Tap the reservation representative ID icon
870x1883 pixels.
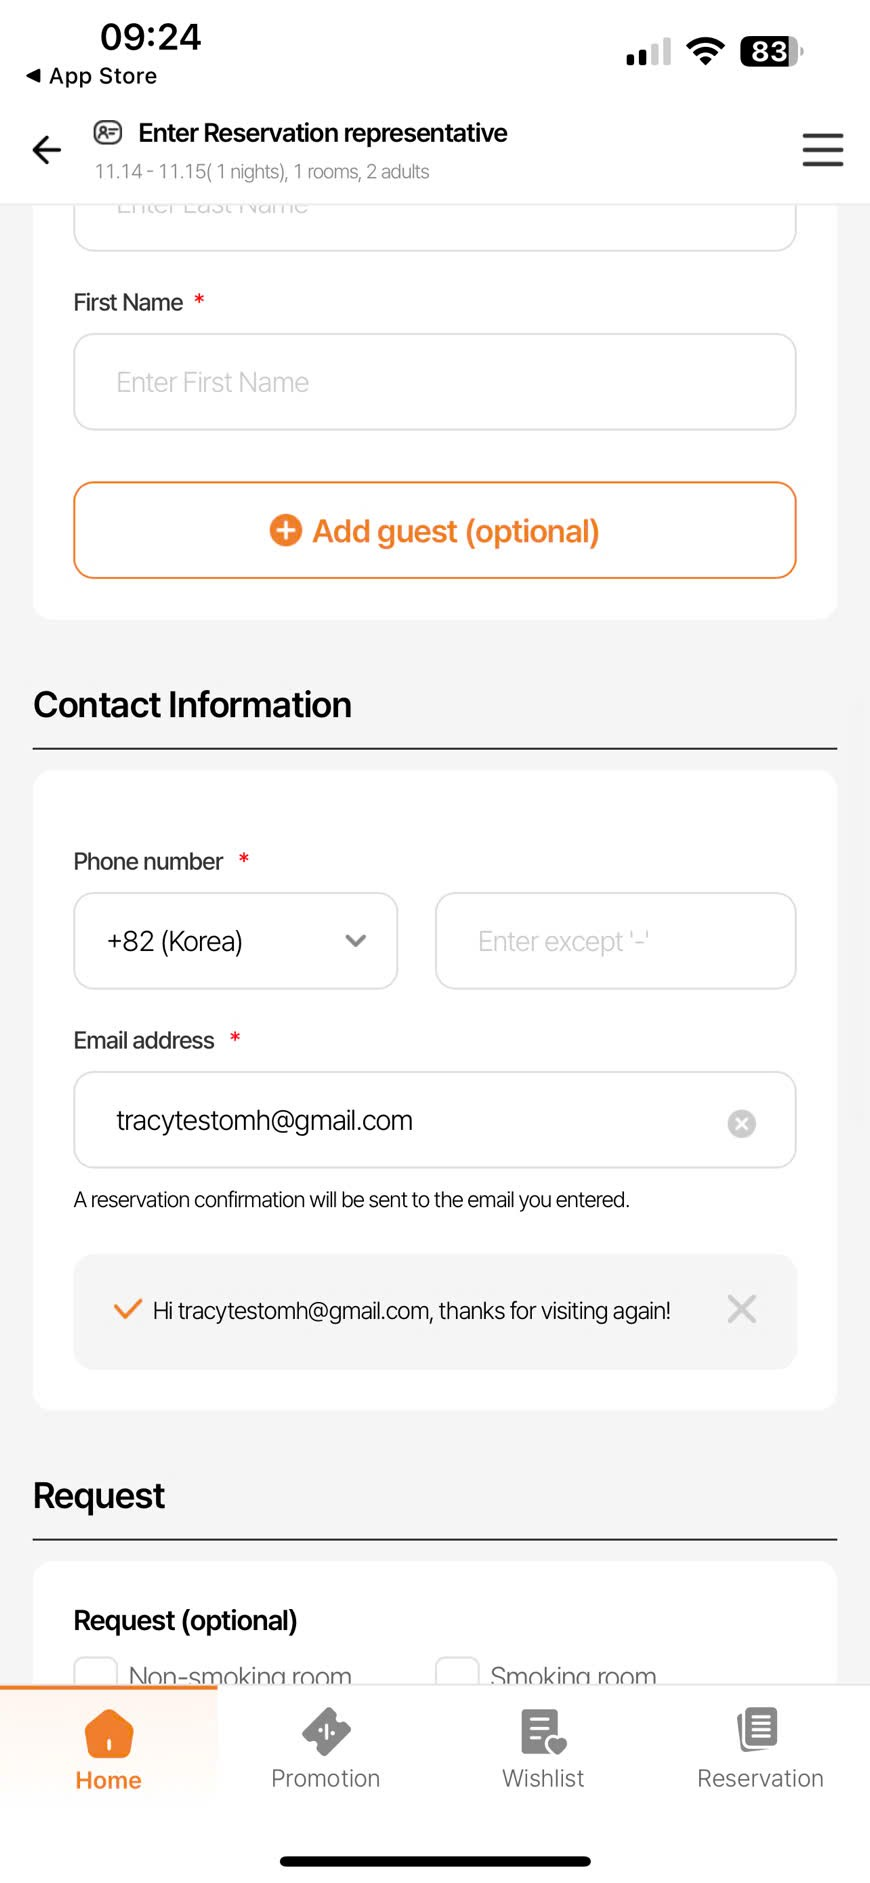pyautogui.click(x=108, y=132)
